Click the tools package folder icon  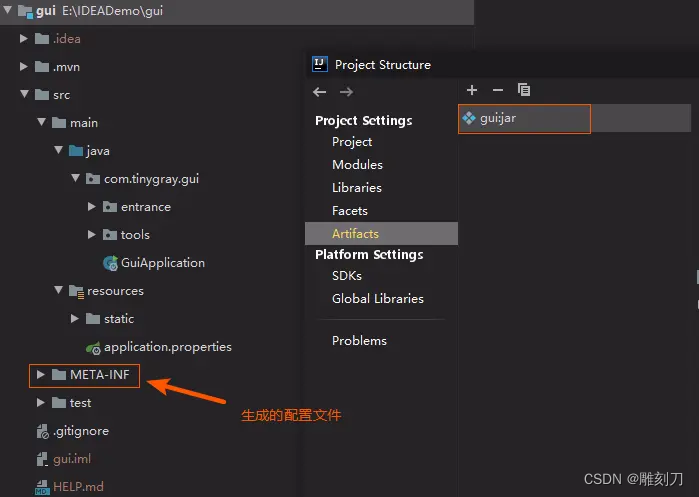[x=110, y=235]
